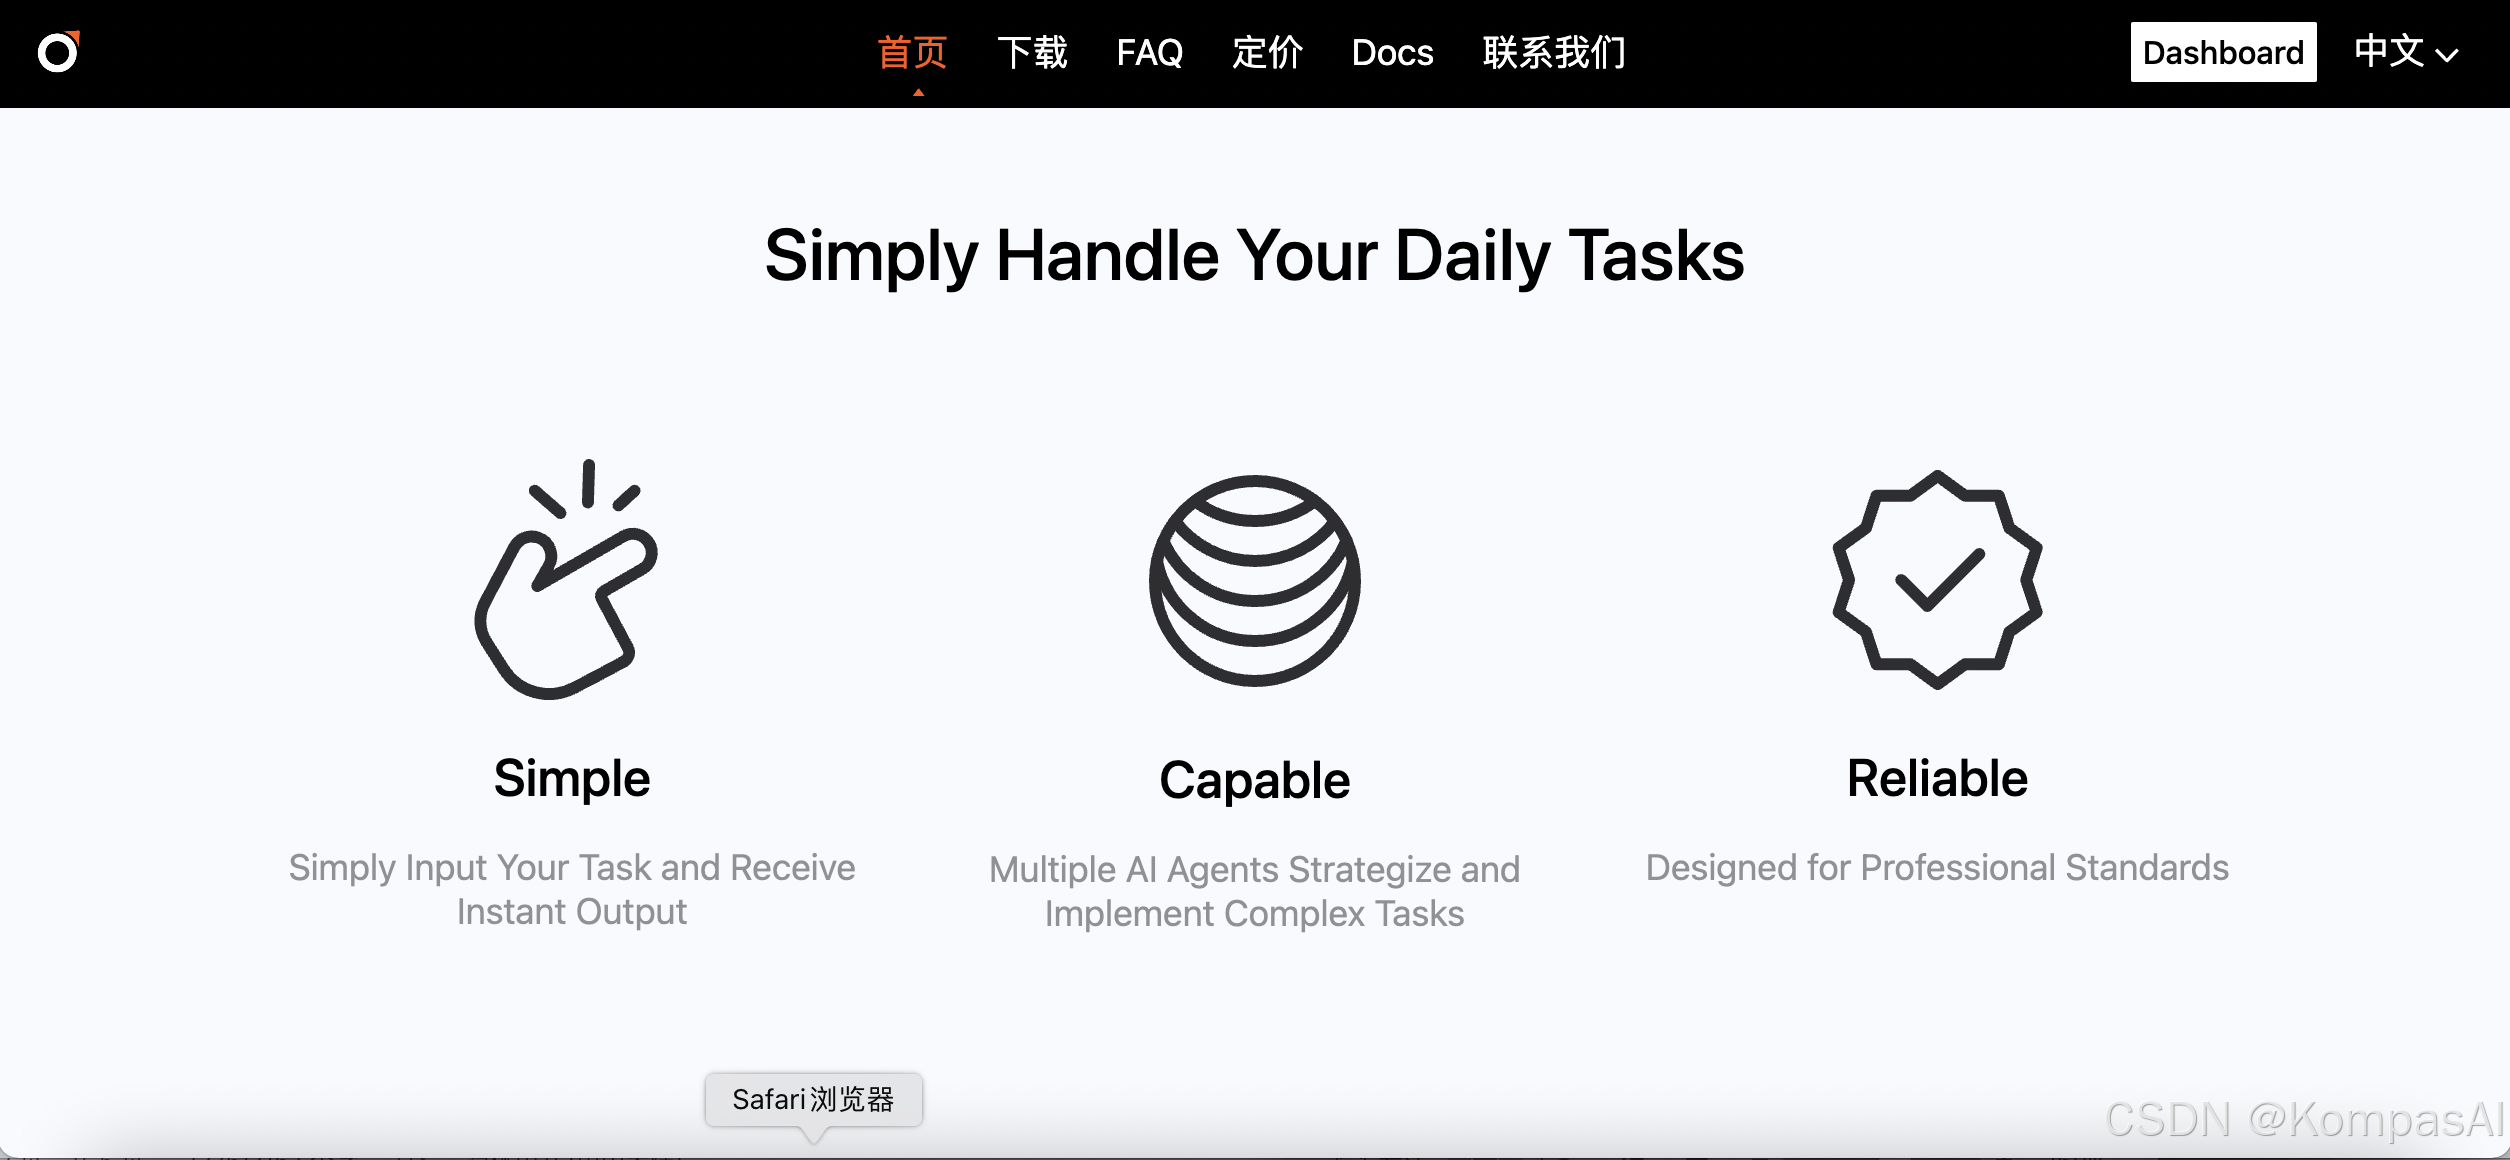Open the 首页 navigation tab
The image size is (2510, 1160).
912,52
